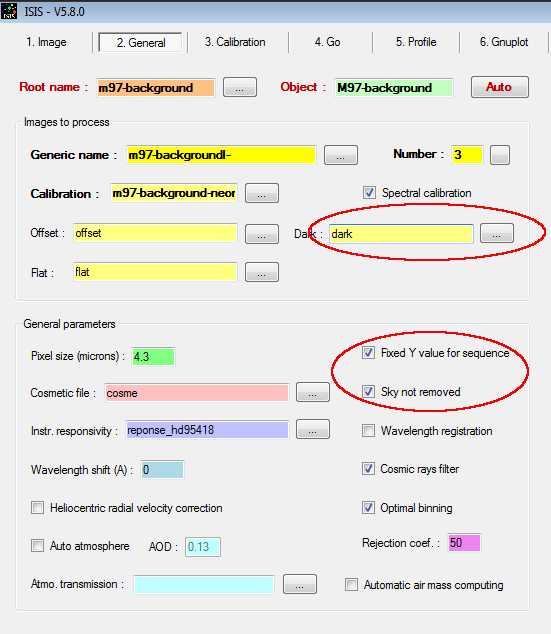The image size is (551, 634).
Task: Browse for Generic name image files
Action: pos(341,155)
